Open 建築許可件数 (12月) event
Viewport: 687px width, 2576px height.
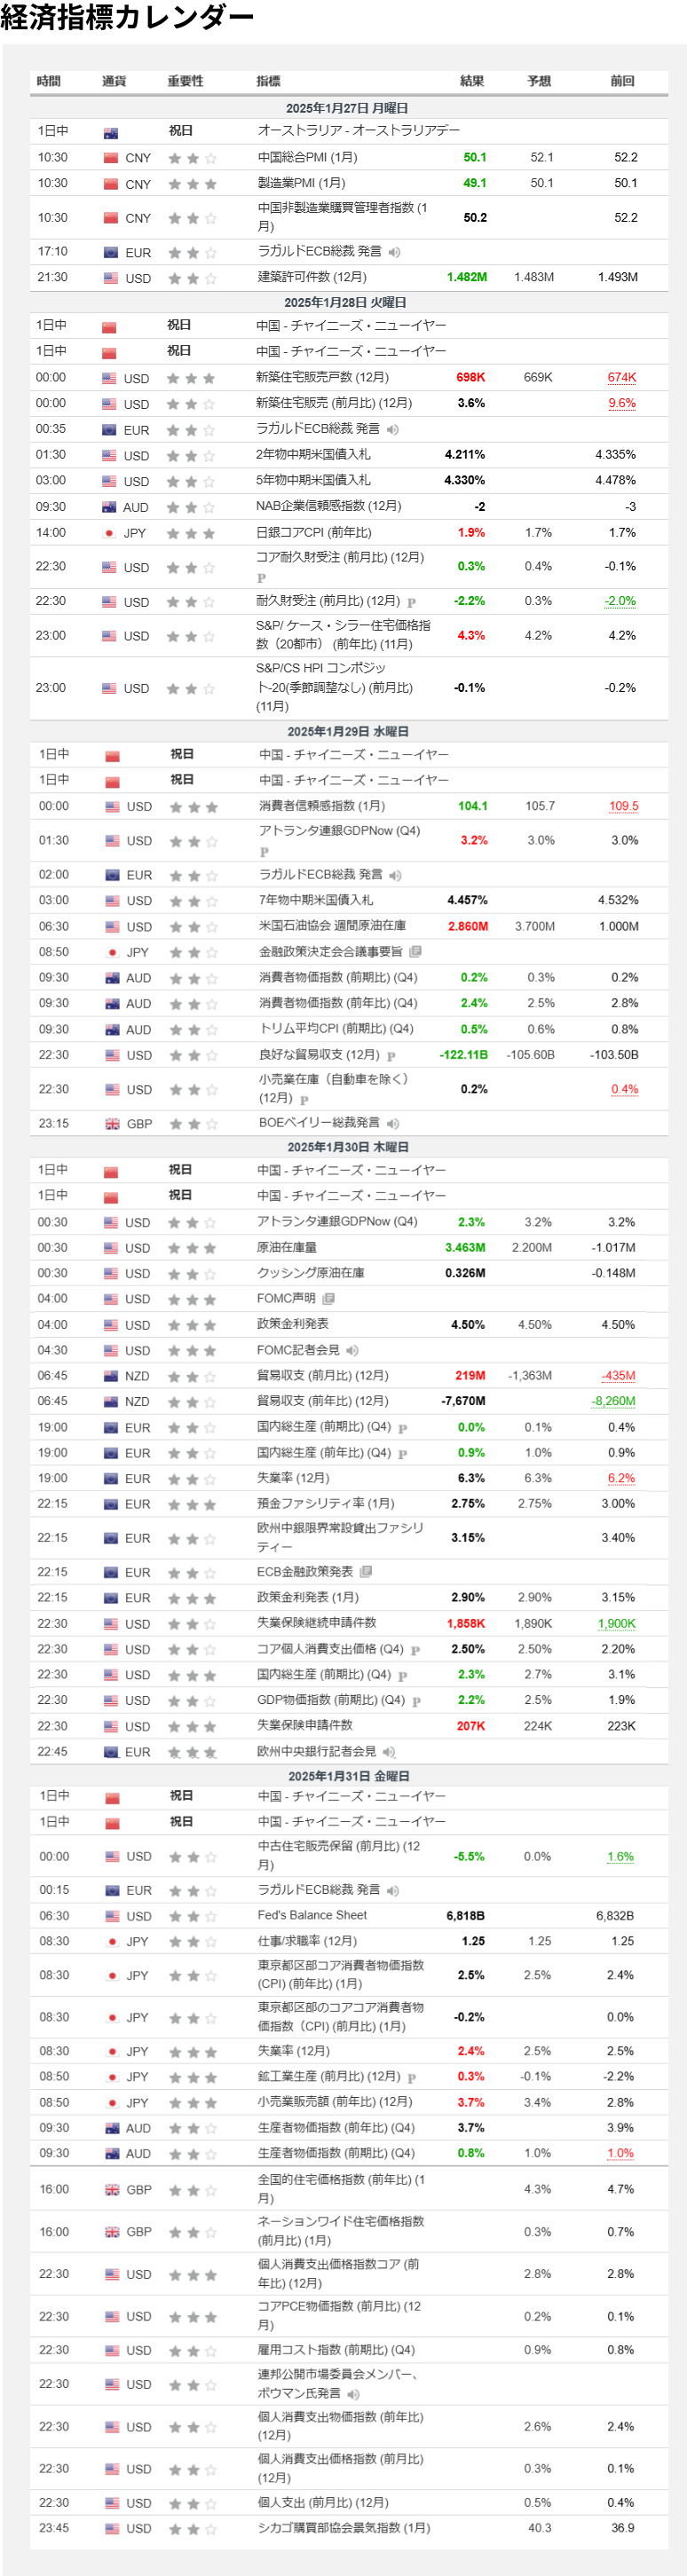(312, 277)
